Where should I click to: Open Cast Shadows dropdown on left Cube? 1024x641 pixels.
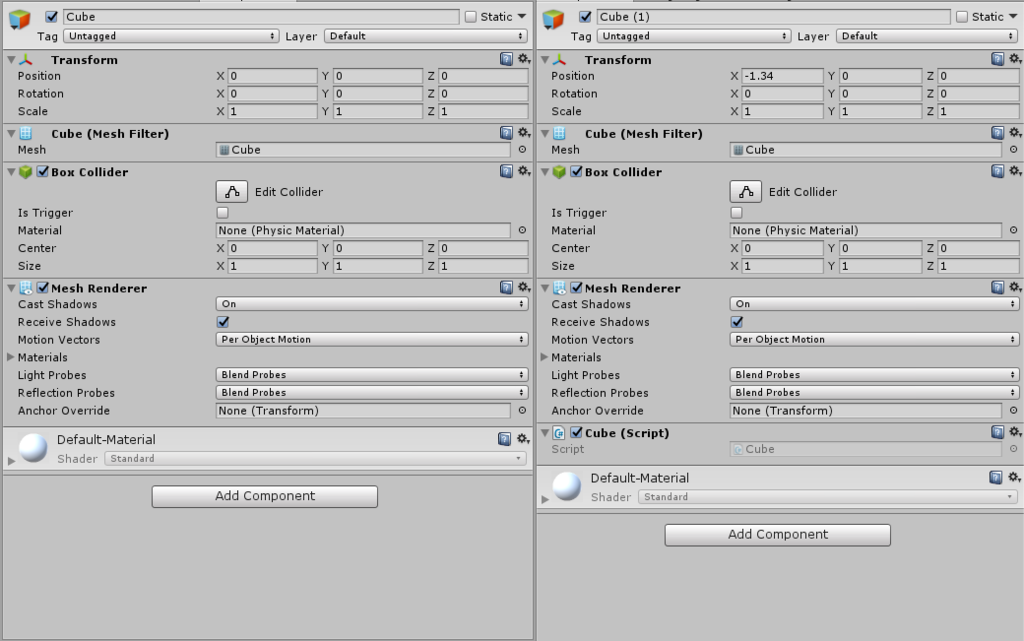(372, 304)
